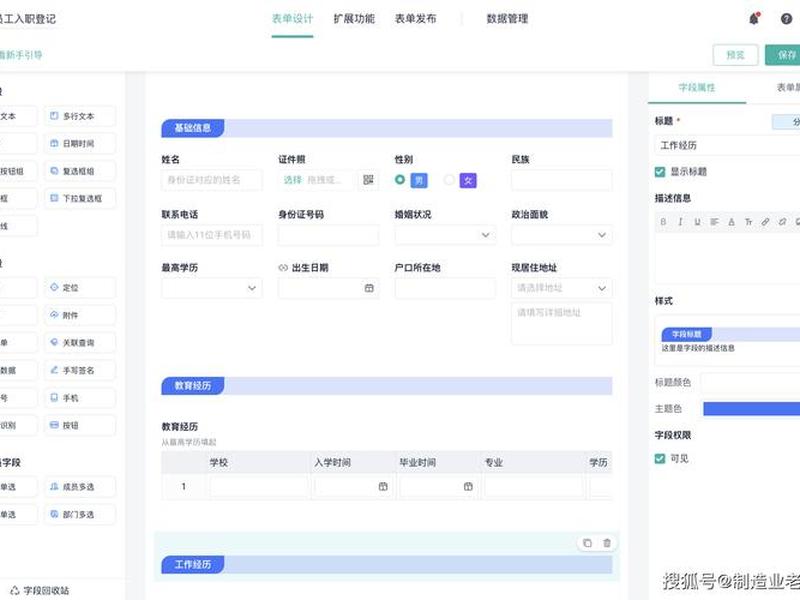Screen dimensions: 800x600
Task: Apply underline in description editor toolbar
Action: (697, 222)
